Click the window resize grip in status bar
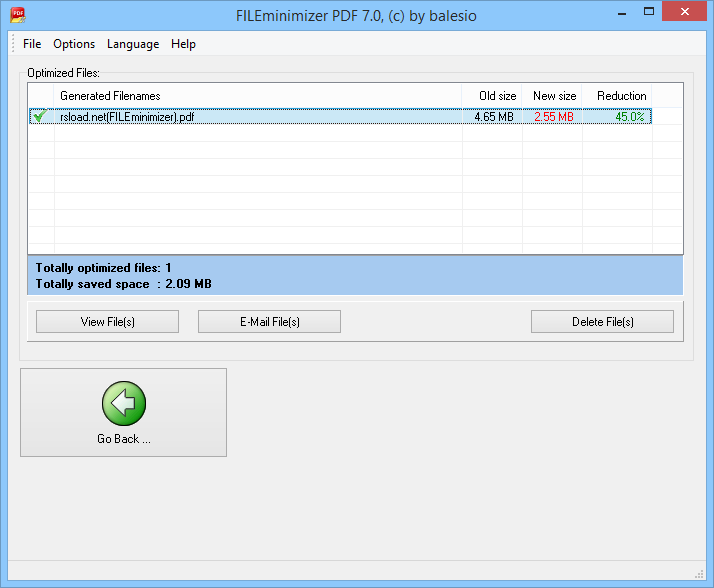Image resolution: width=714 pixels, height=588 pixels. pos(699,574)
